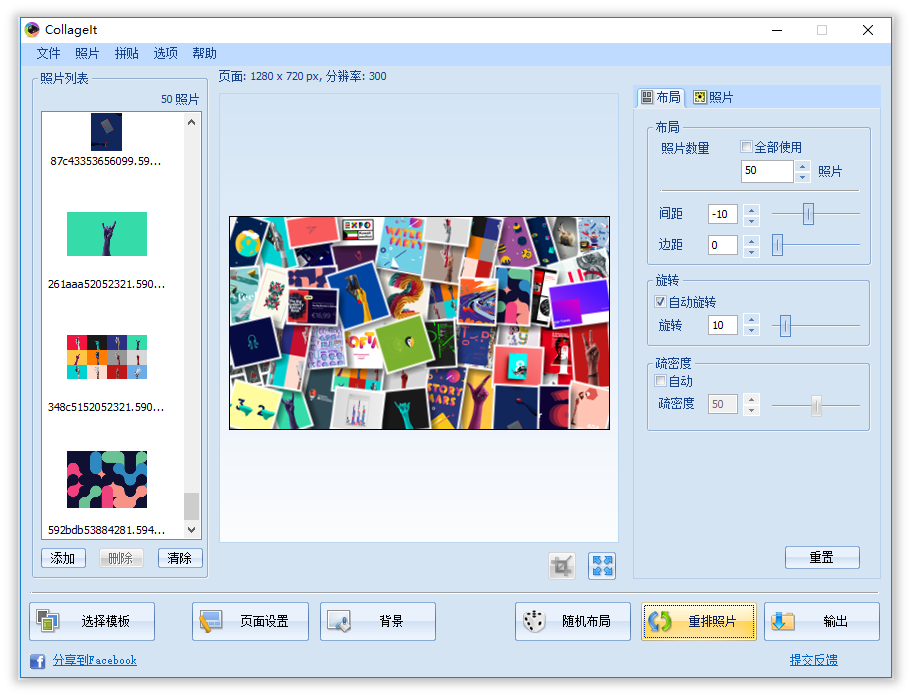Increase 照片数量 with the up arrow
This screenshot has width=912, height=697.
pyautogui.click(x=802, y=166)
